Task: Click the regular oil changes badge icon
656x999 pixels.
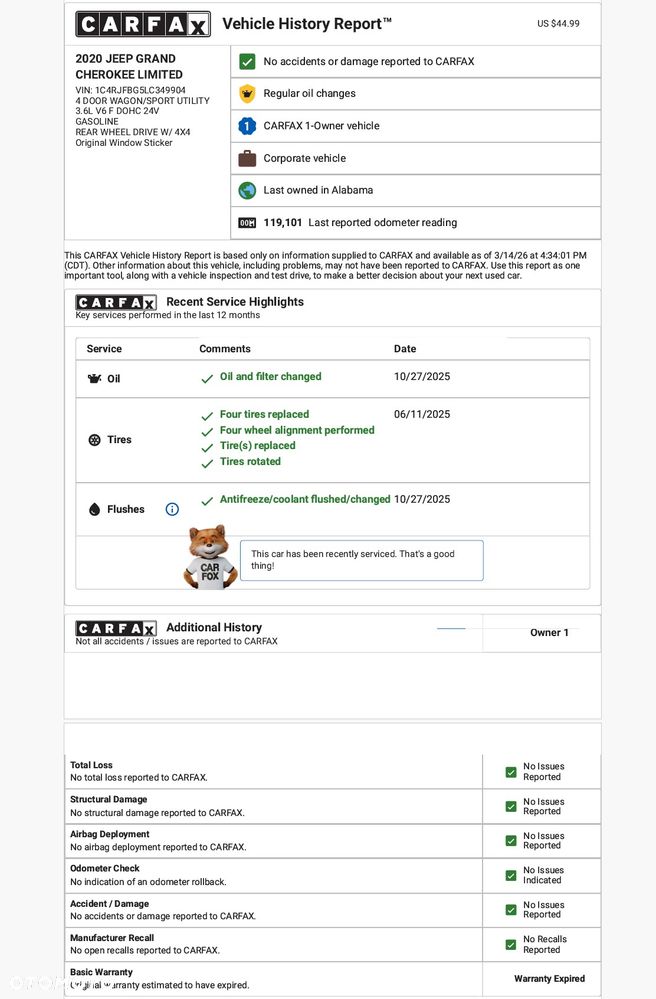Action: [247, 94]
